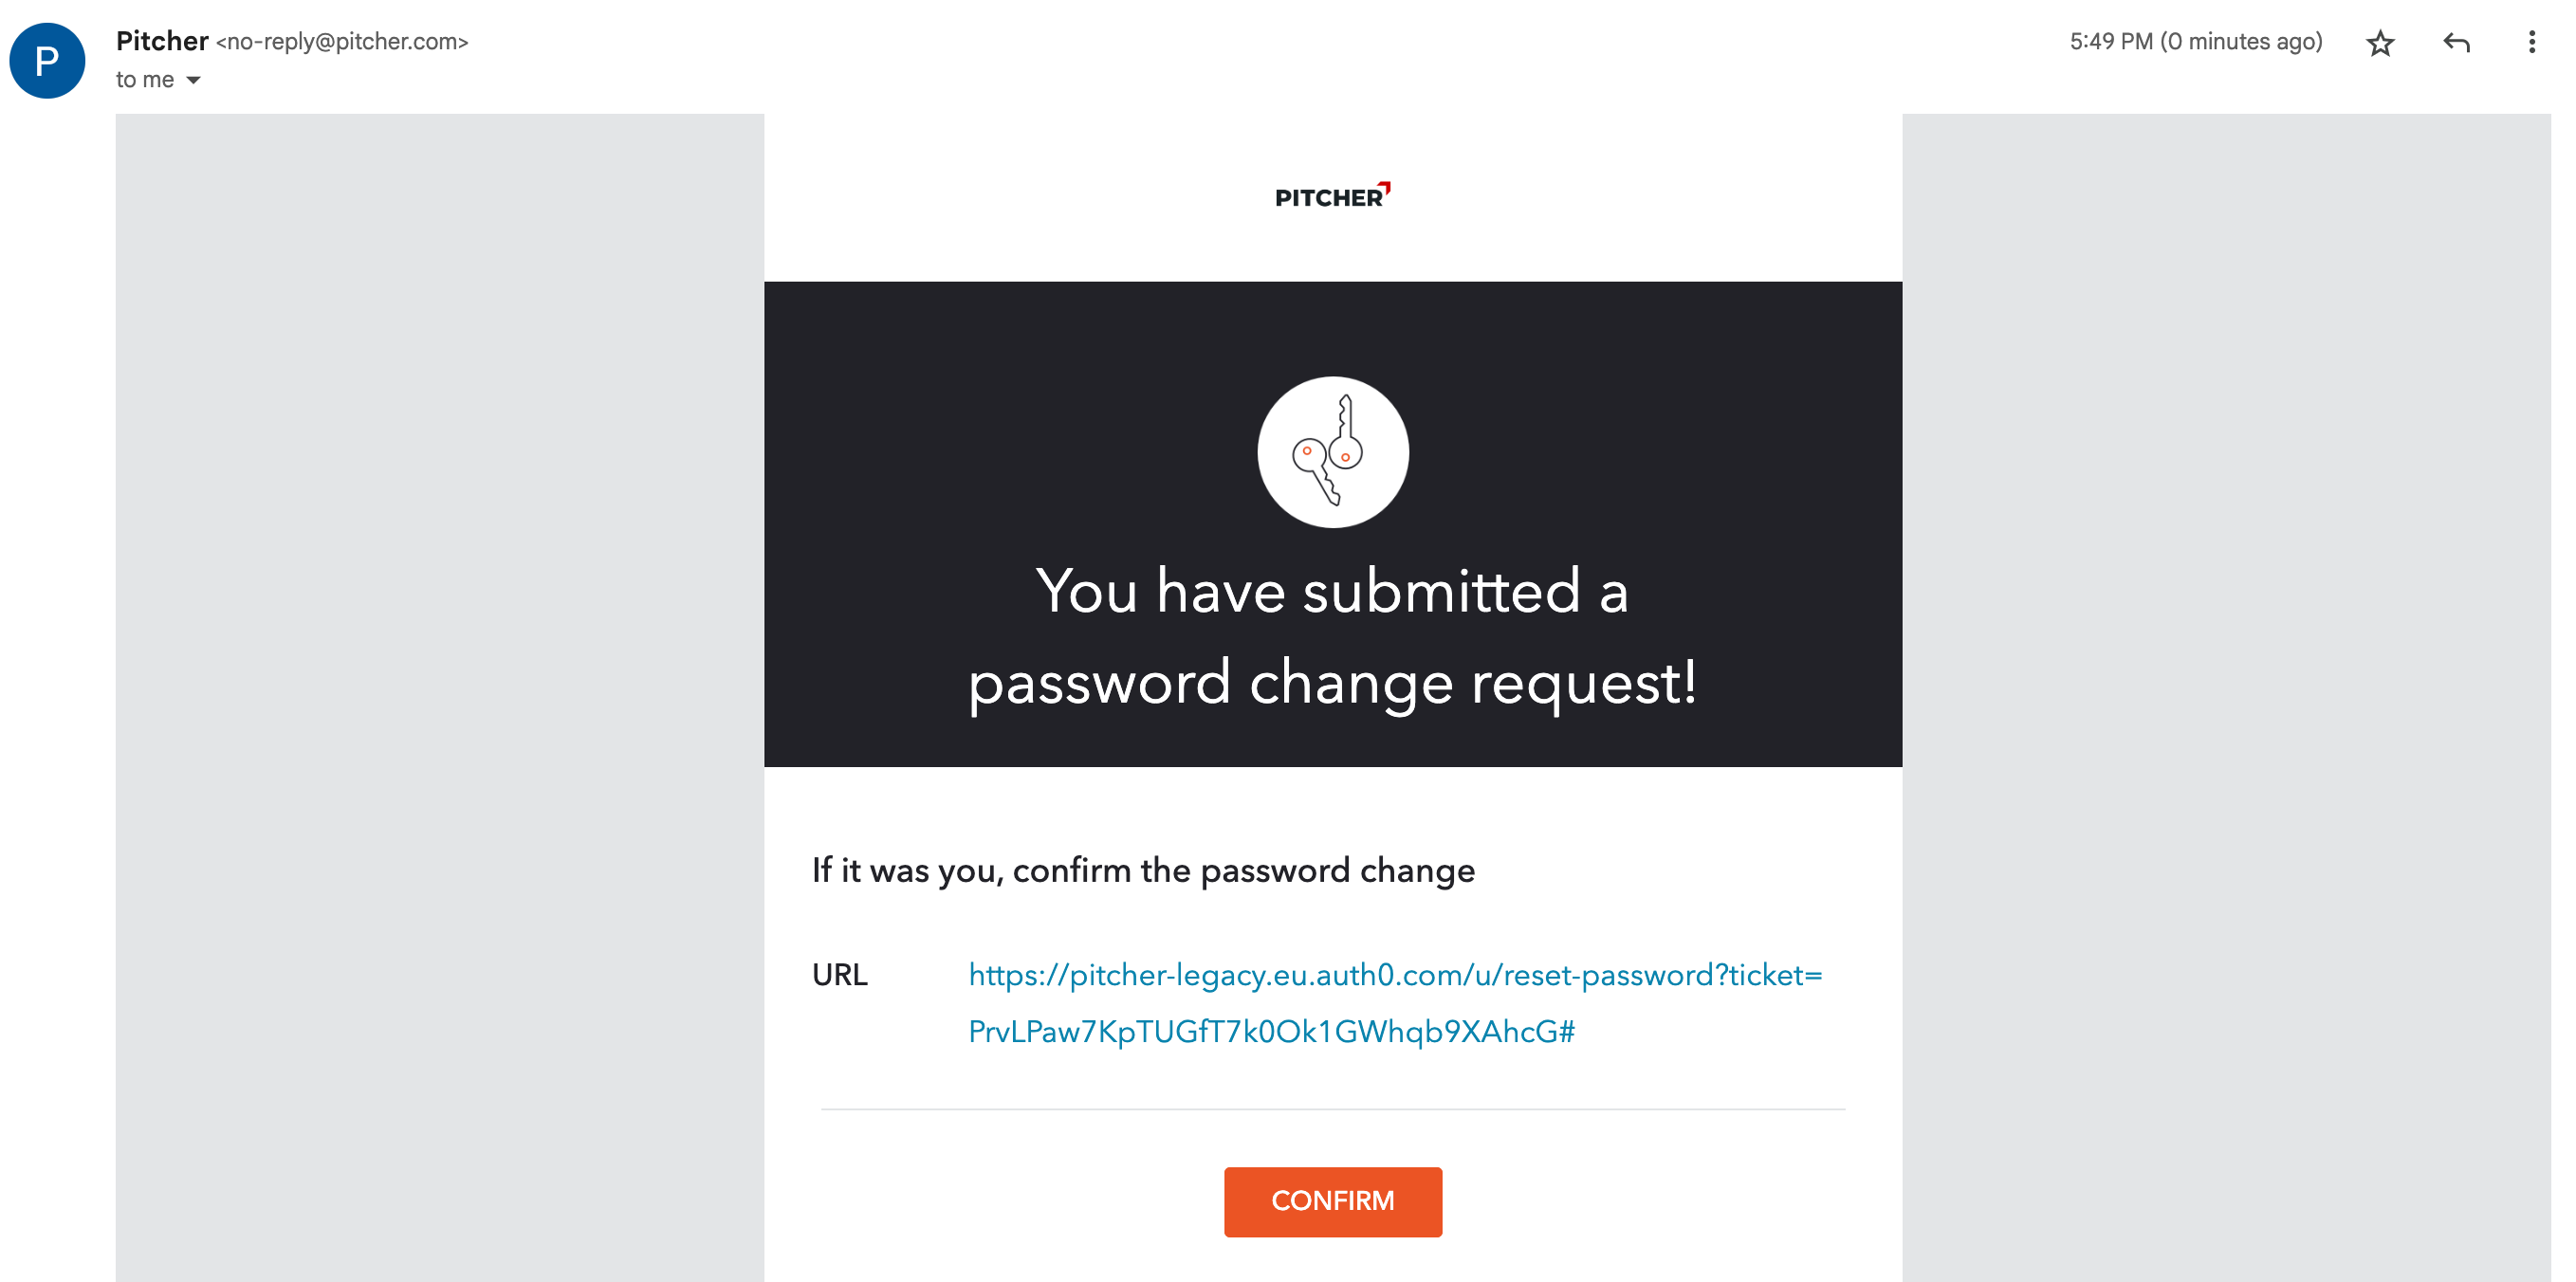Click the keys icon in the white circle
The width and height of the screenshot is (2576, 1282).
(1332, 452)
